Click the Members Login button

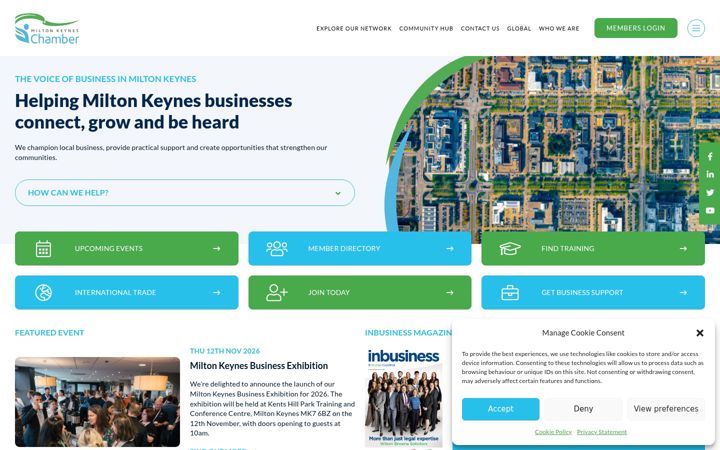[x=636, y=28]
